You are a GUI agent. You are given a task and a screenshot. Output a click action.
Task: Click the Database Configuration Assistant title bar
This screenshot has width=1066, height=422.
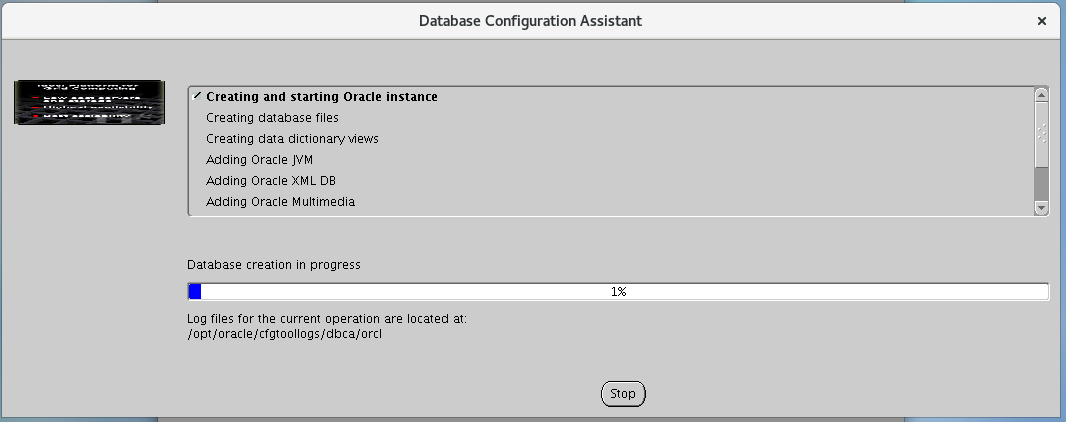click(x=530, y=19)
